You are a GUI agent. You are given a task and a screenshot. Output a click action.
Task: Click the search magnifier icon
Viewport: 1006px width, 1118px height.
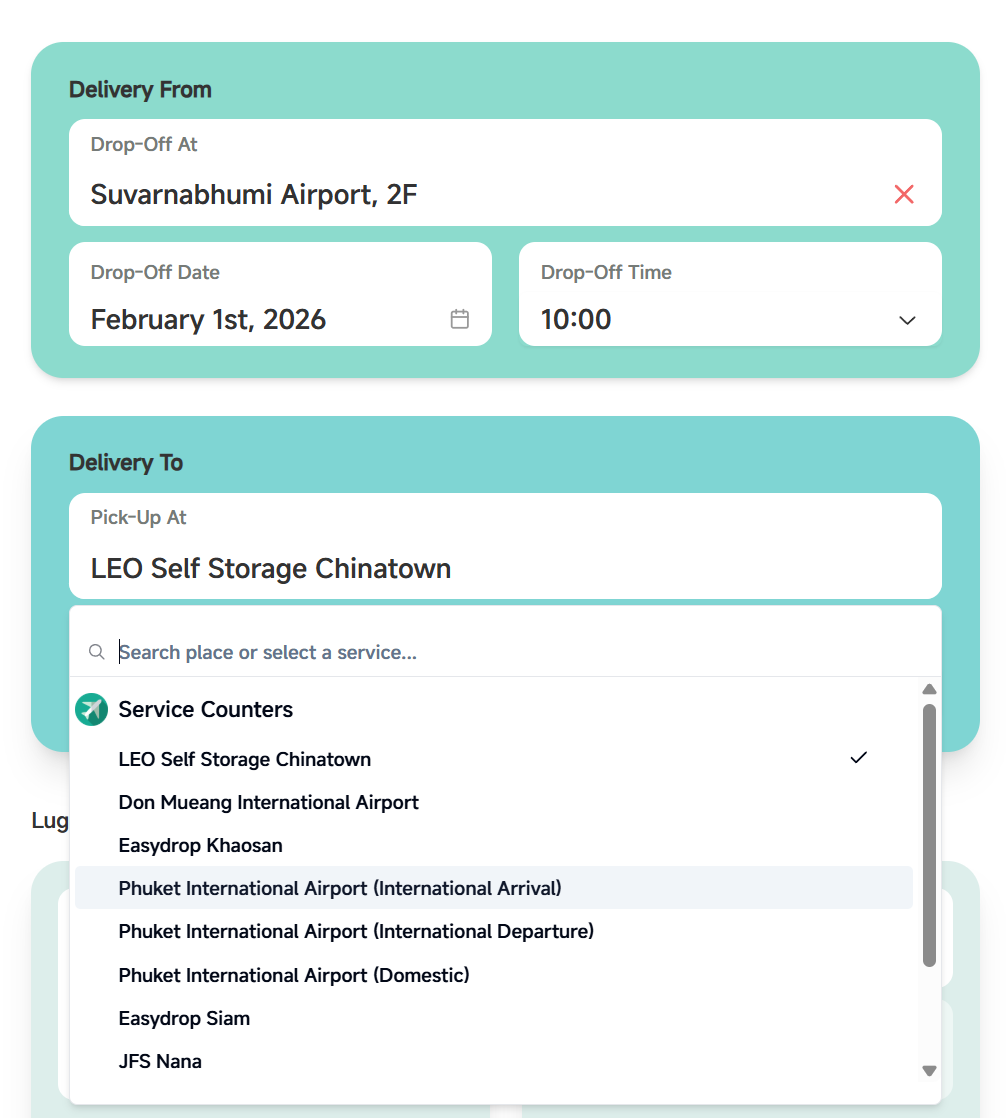pyautogui.click(x=97, y=652)
